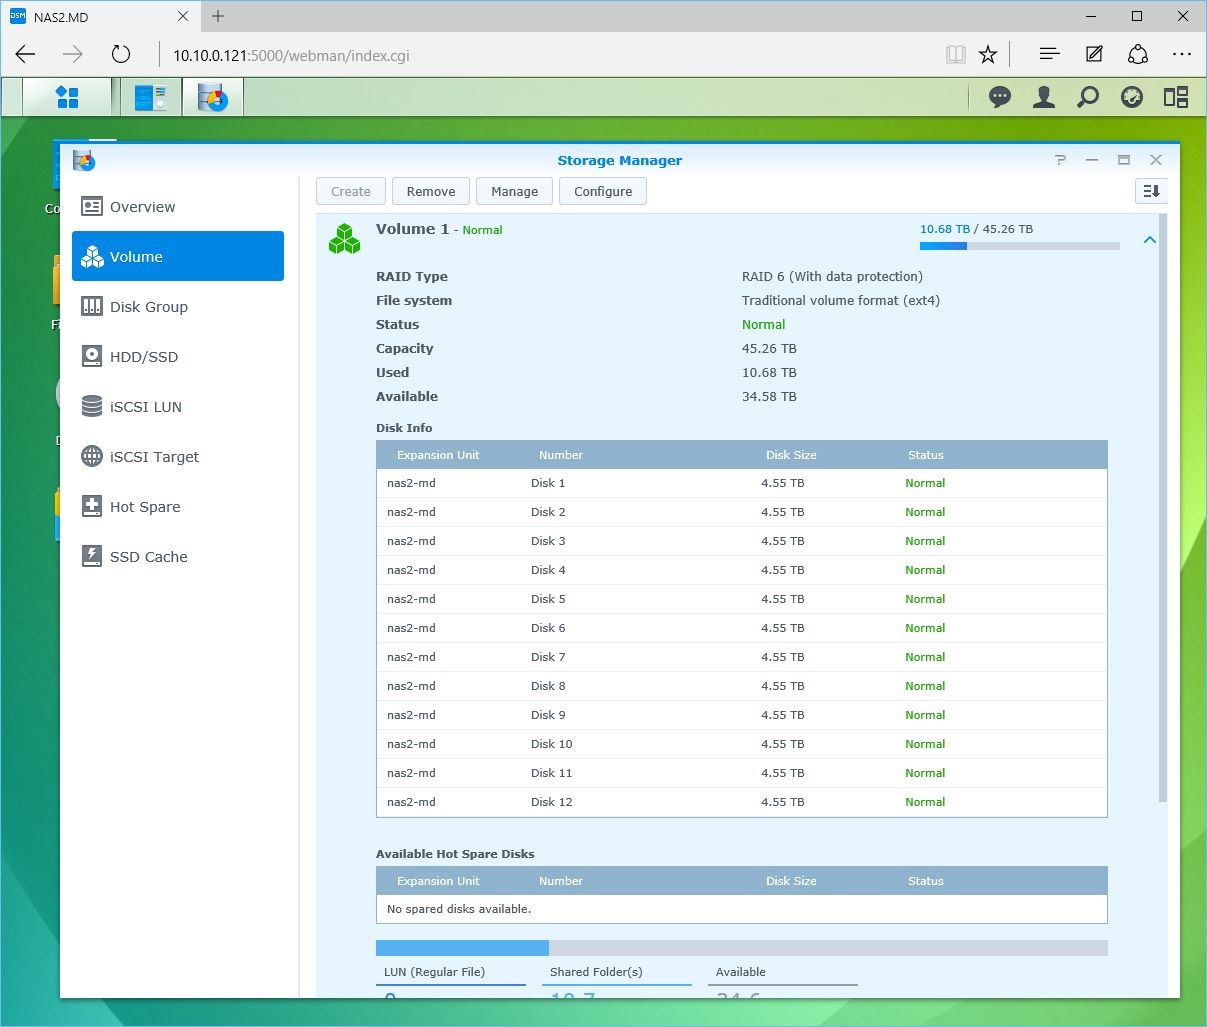The width and height of the screenshot is (1207, 1027).
Task: Click the Volume 1 green cubes icon
Action: tap(345, 238)
